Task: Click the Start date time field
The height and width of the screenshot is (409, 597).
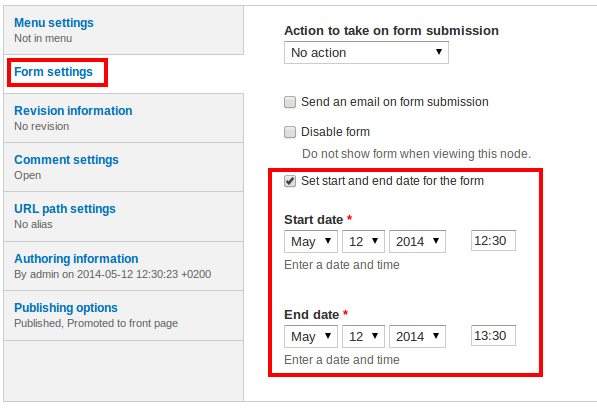Action: point(493,241)
